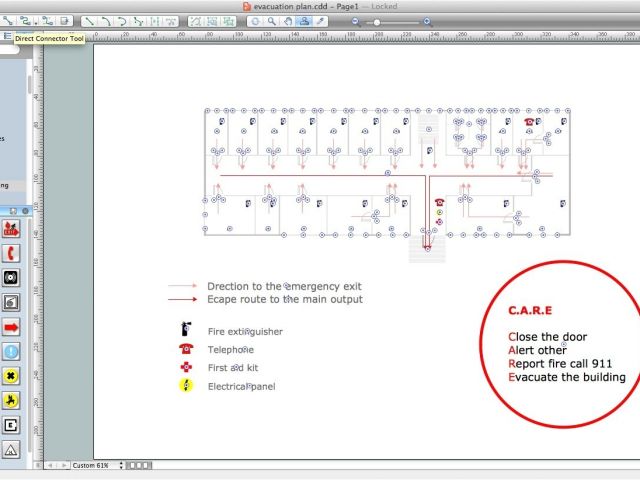Viewport: 640px width, 480px height.
Task: Pick the red telephone shape in library
Action: [x=11, y=254]
